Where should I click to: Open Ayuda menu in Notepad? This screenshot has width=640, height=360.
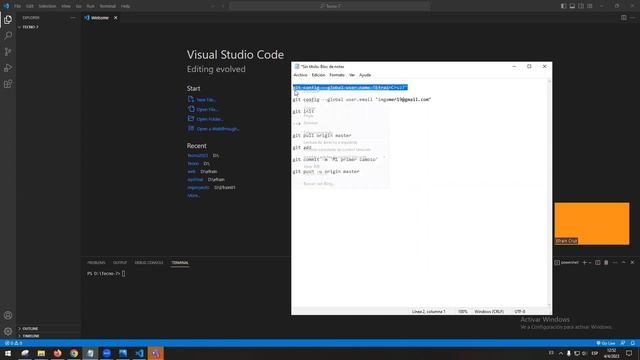(x=365, y=75)
